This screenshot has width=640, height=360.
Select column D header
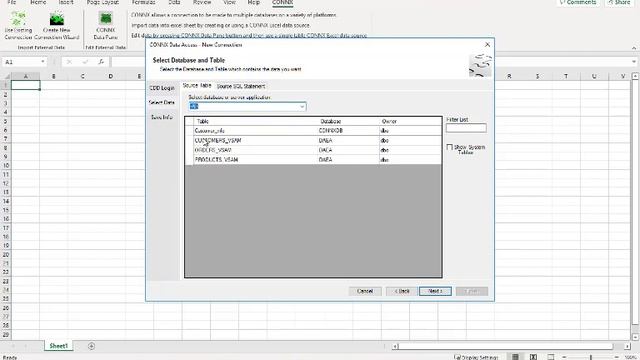[x=111, y=76]
